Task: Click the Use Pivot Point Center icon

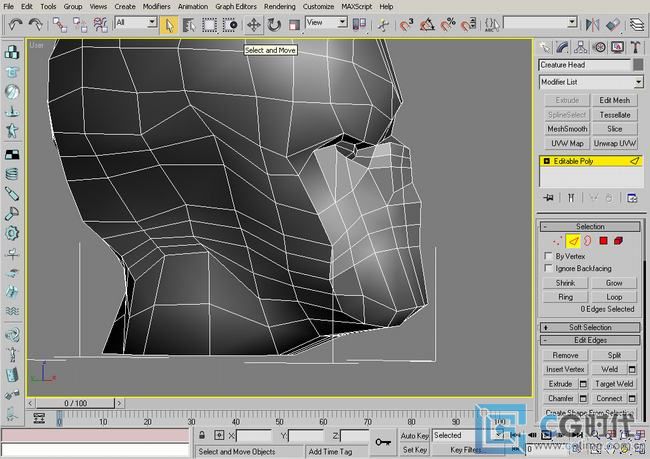Action: 359,24
